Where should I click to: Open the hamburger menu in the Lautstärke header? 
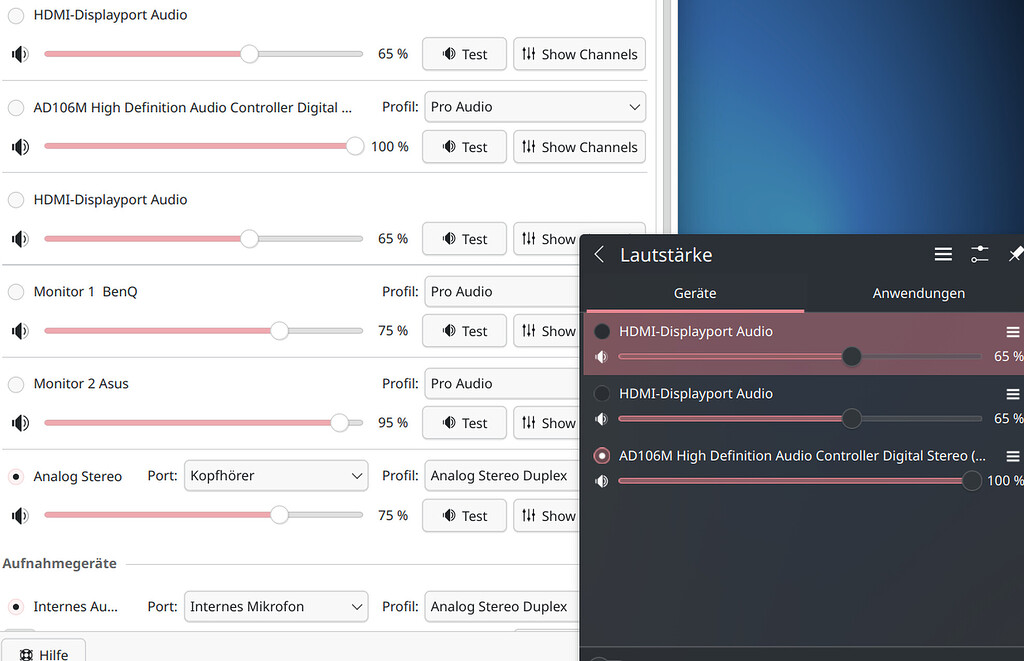click(x=943, y=254)
